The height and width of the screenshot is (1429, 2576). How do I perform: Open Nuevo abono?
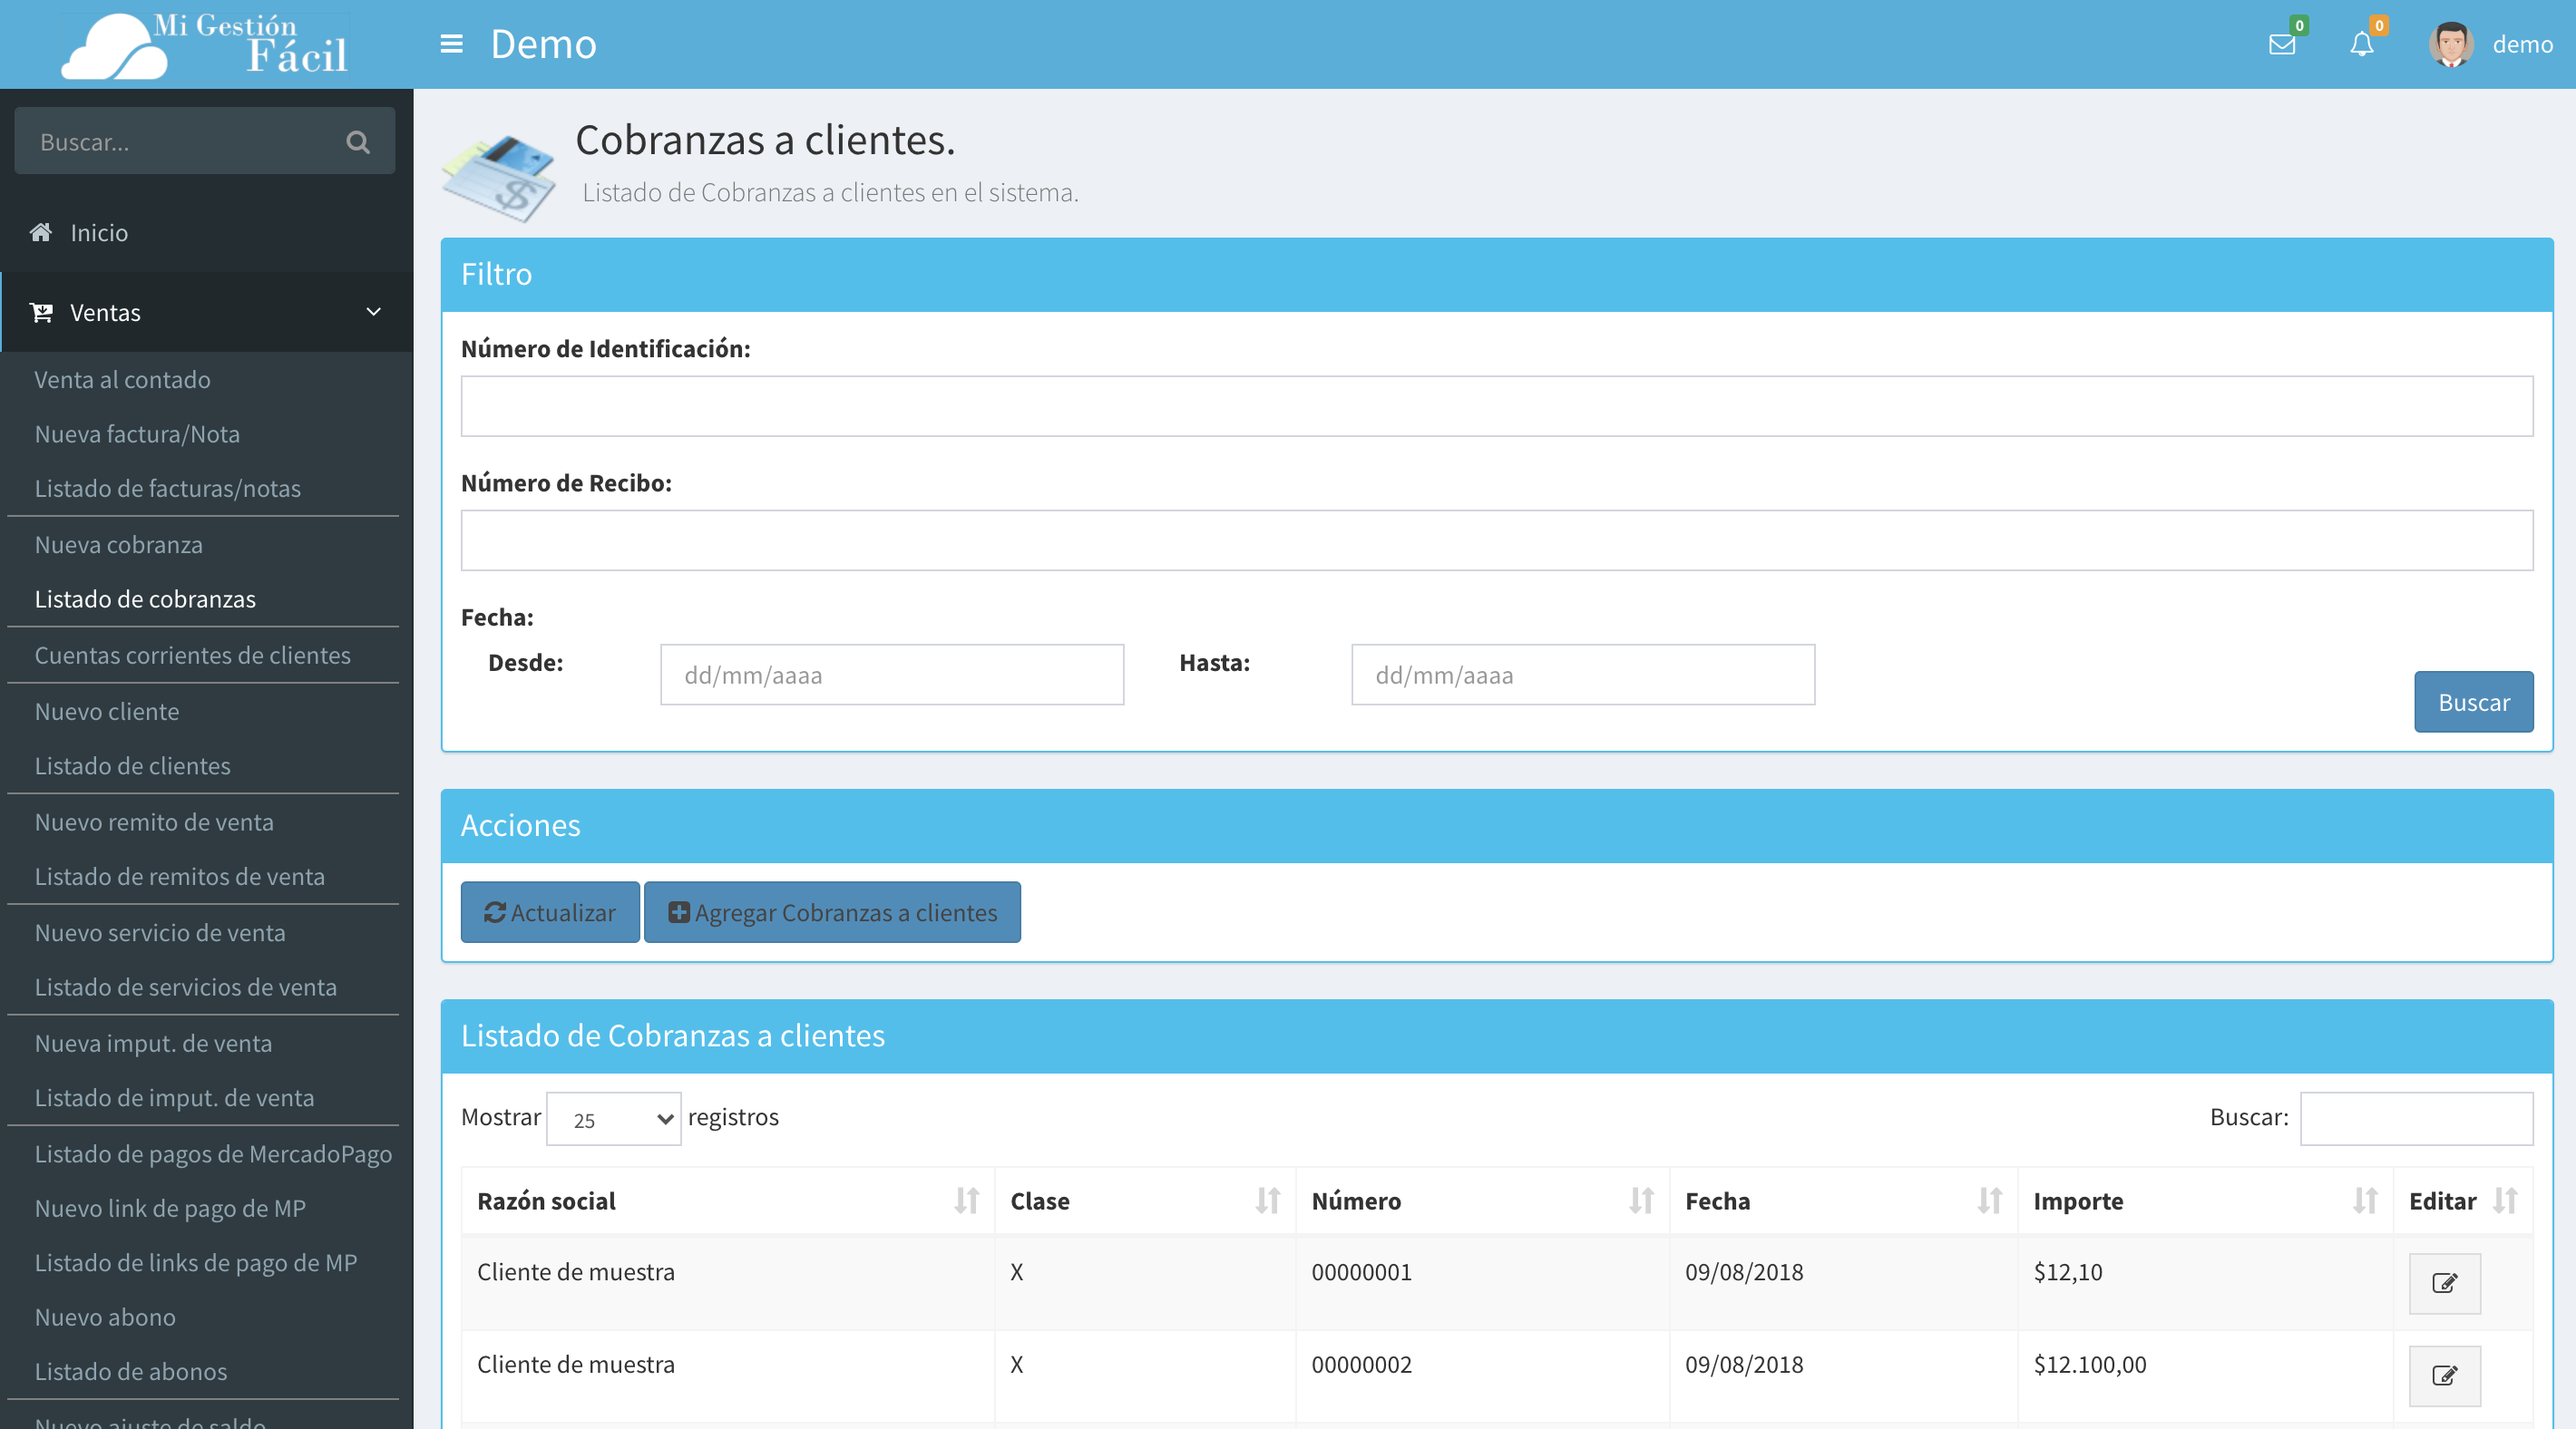click(105, 1317)
